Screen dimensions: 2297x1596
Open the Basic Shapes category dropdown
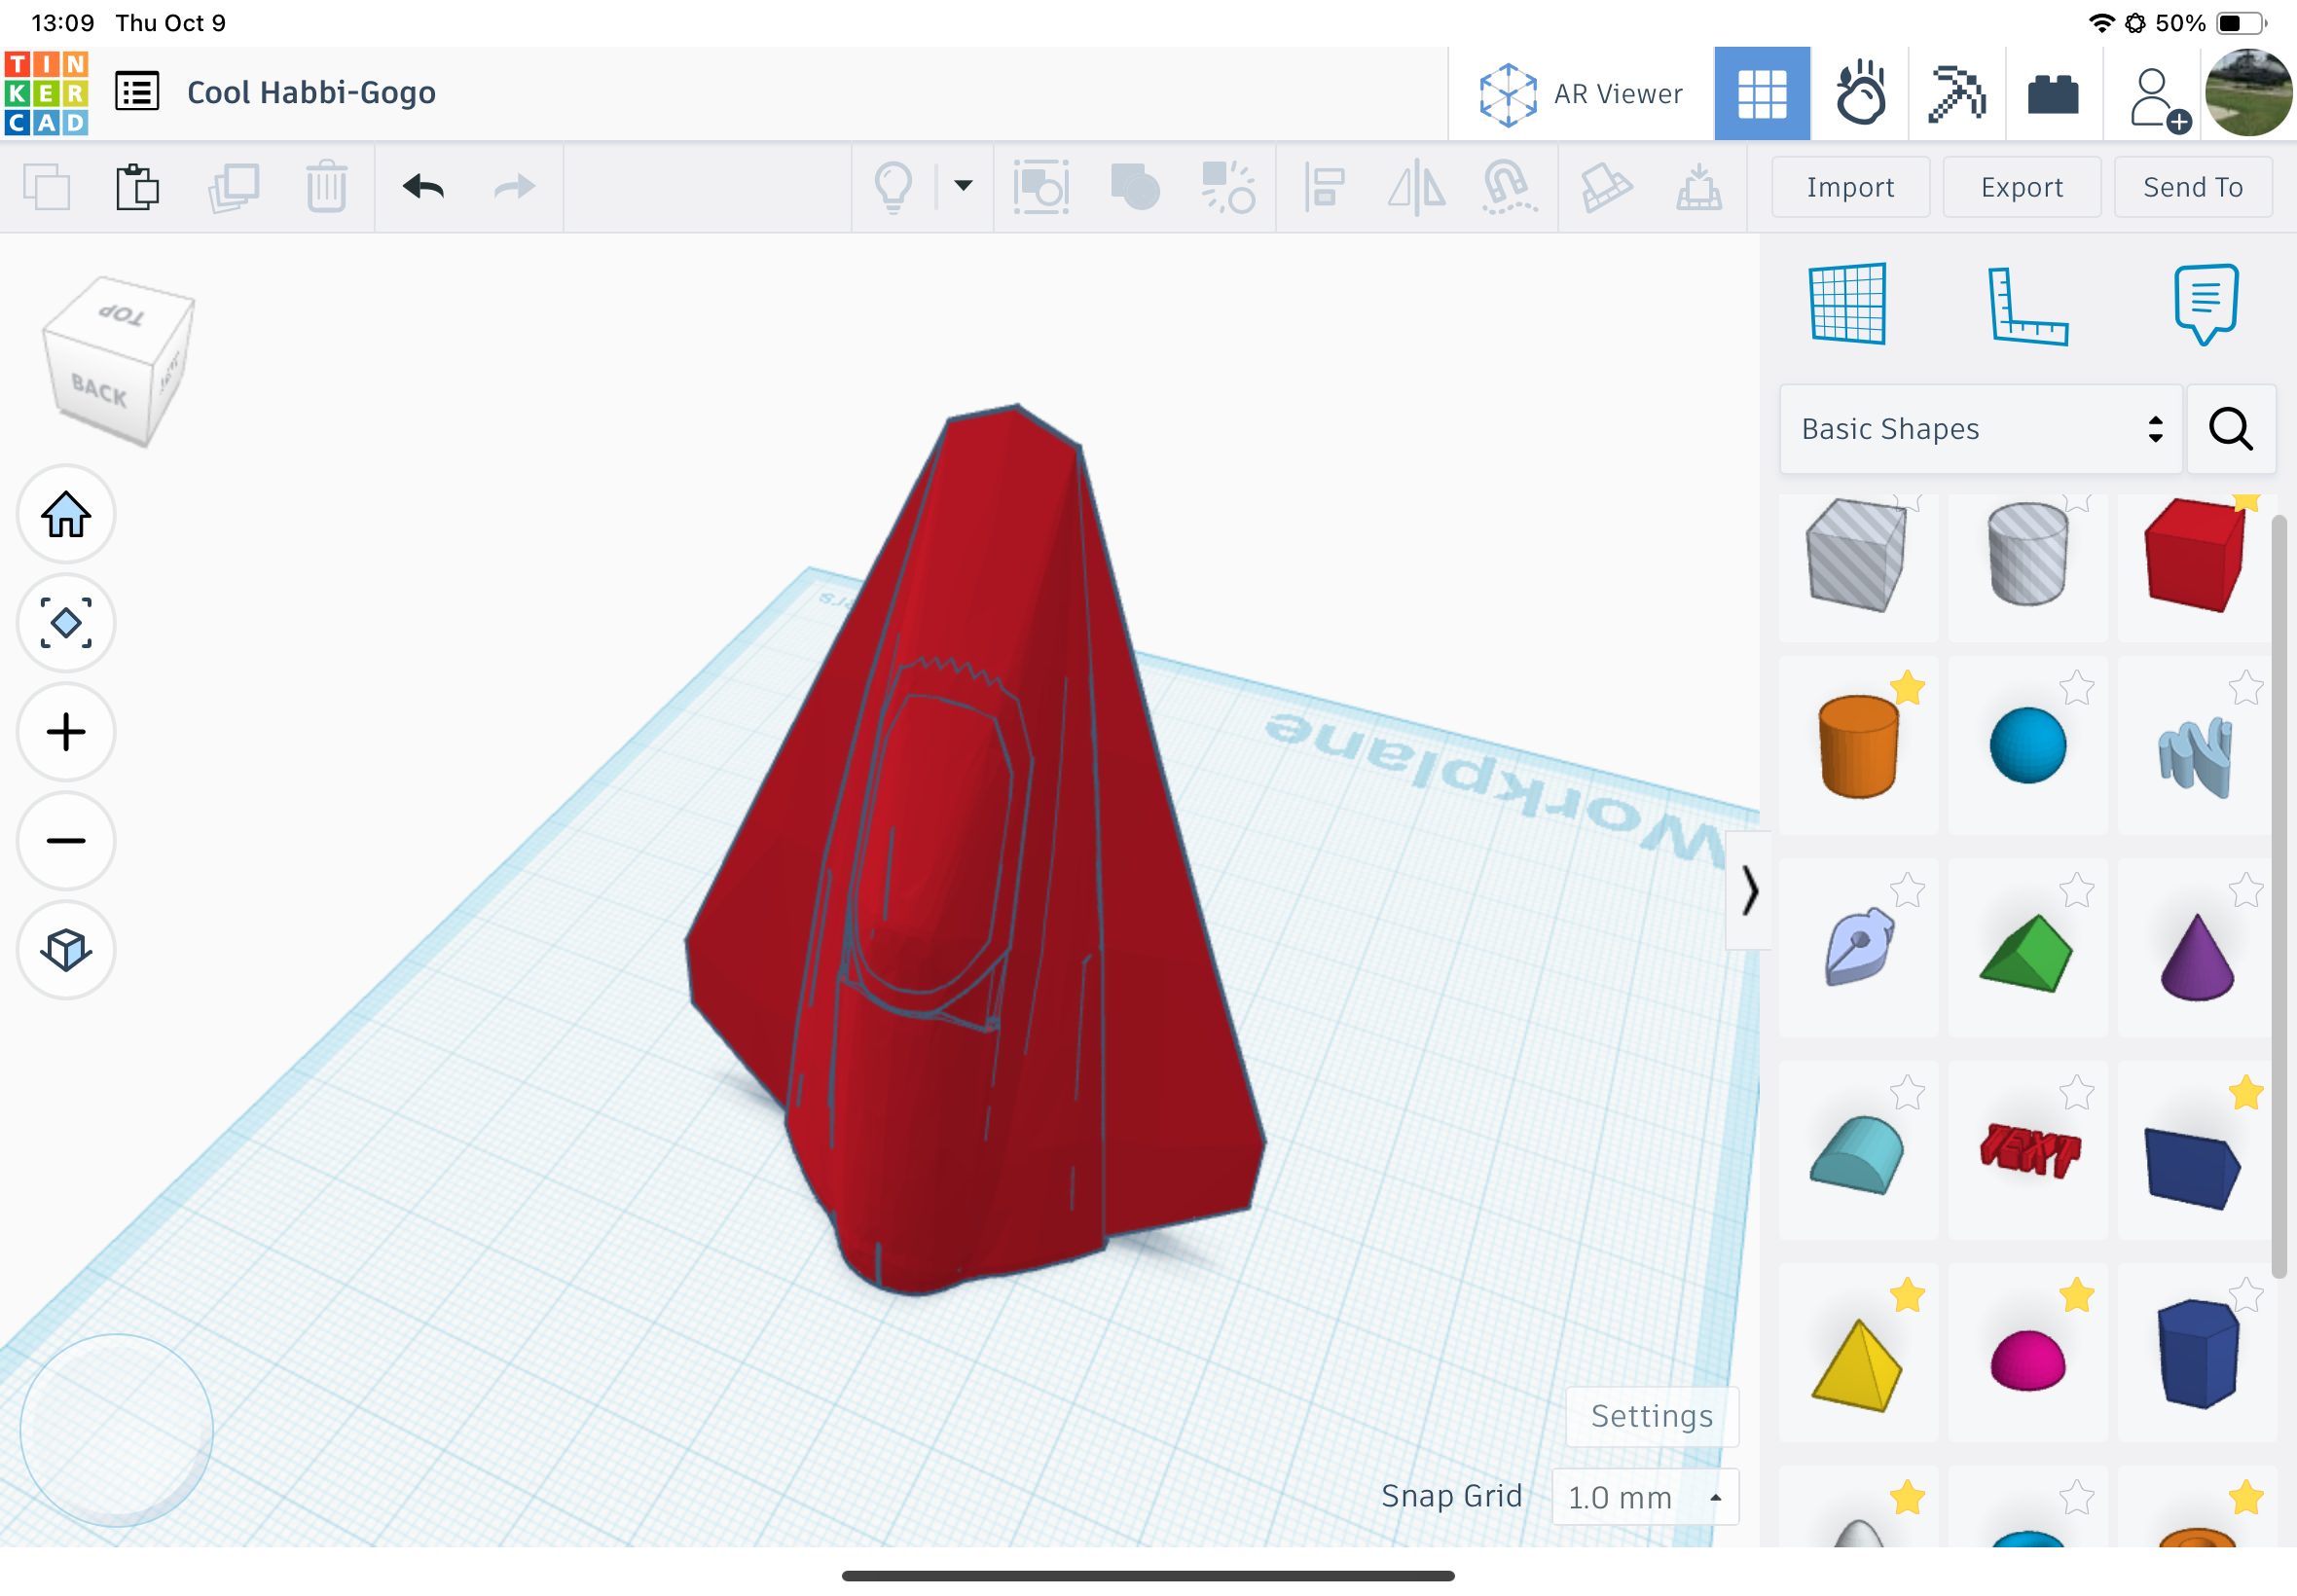(1980, 429)
